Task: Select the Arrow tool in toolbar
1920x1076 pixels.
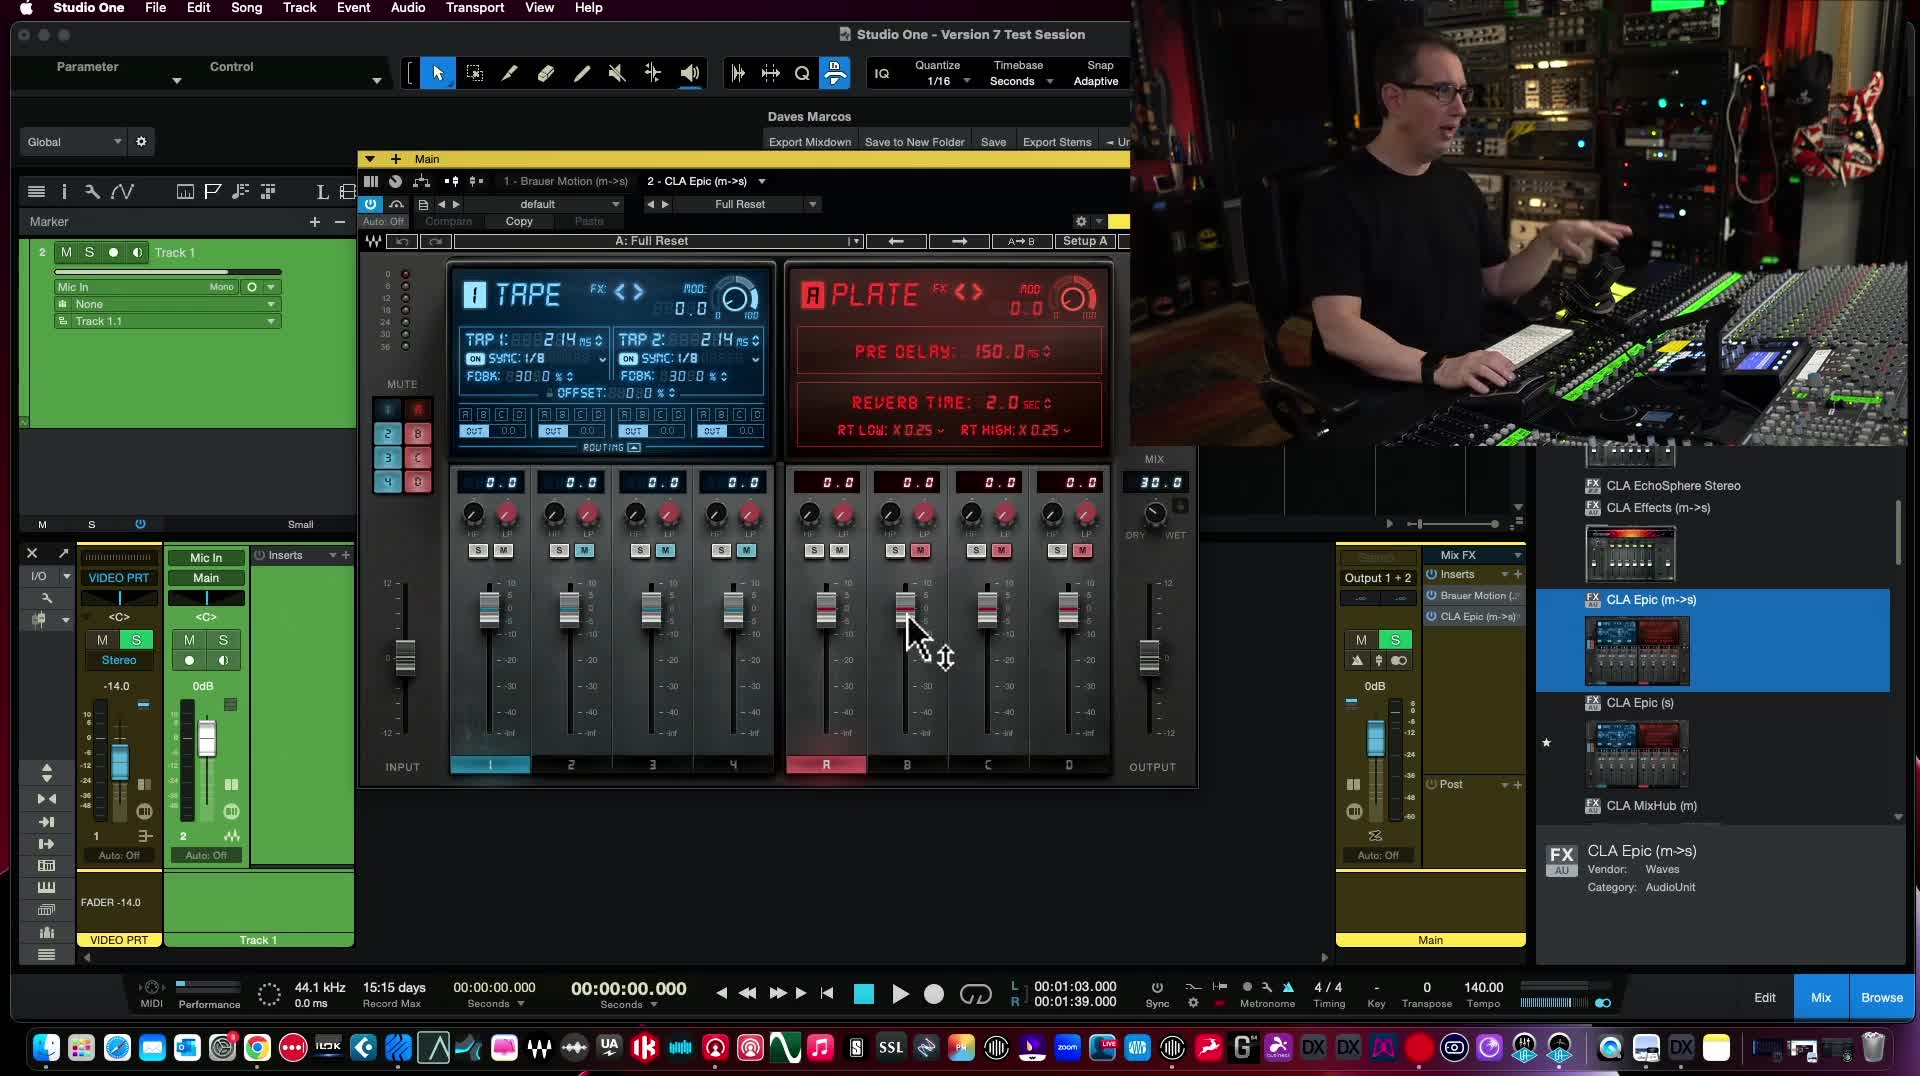Action: point(437,73)
